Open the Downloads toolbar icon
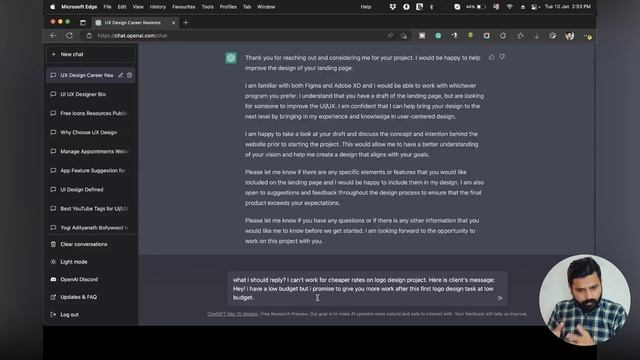Screen dimensions: 640x360 [x=536, y=36]
